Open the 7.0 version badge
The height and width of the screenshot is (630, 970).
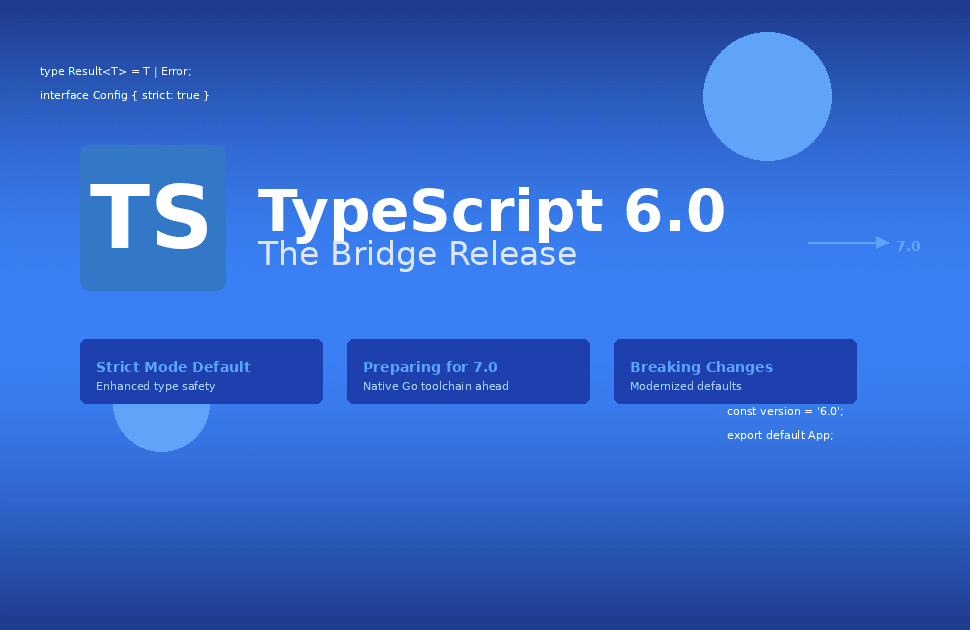[x=907, y=245]
